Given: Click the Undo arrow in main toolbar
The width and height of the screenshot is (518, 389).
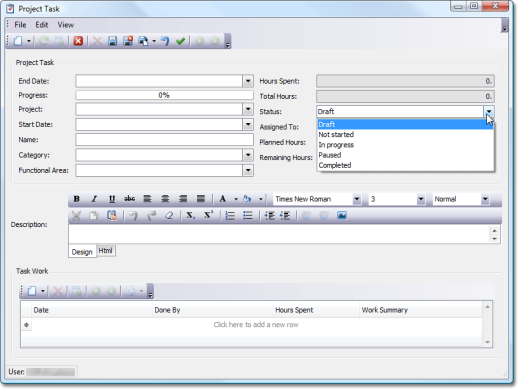Looking at the screenshot, I should 165,41.
